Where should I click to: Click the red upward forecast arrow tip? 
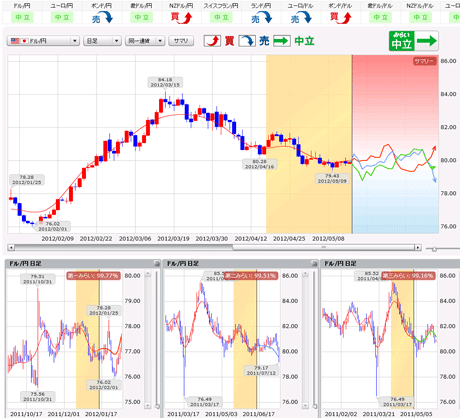434,148
